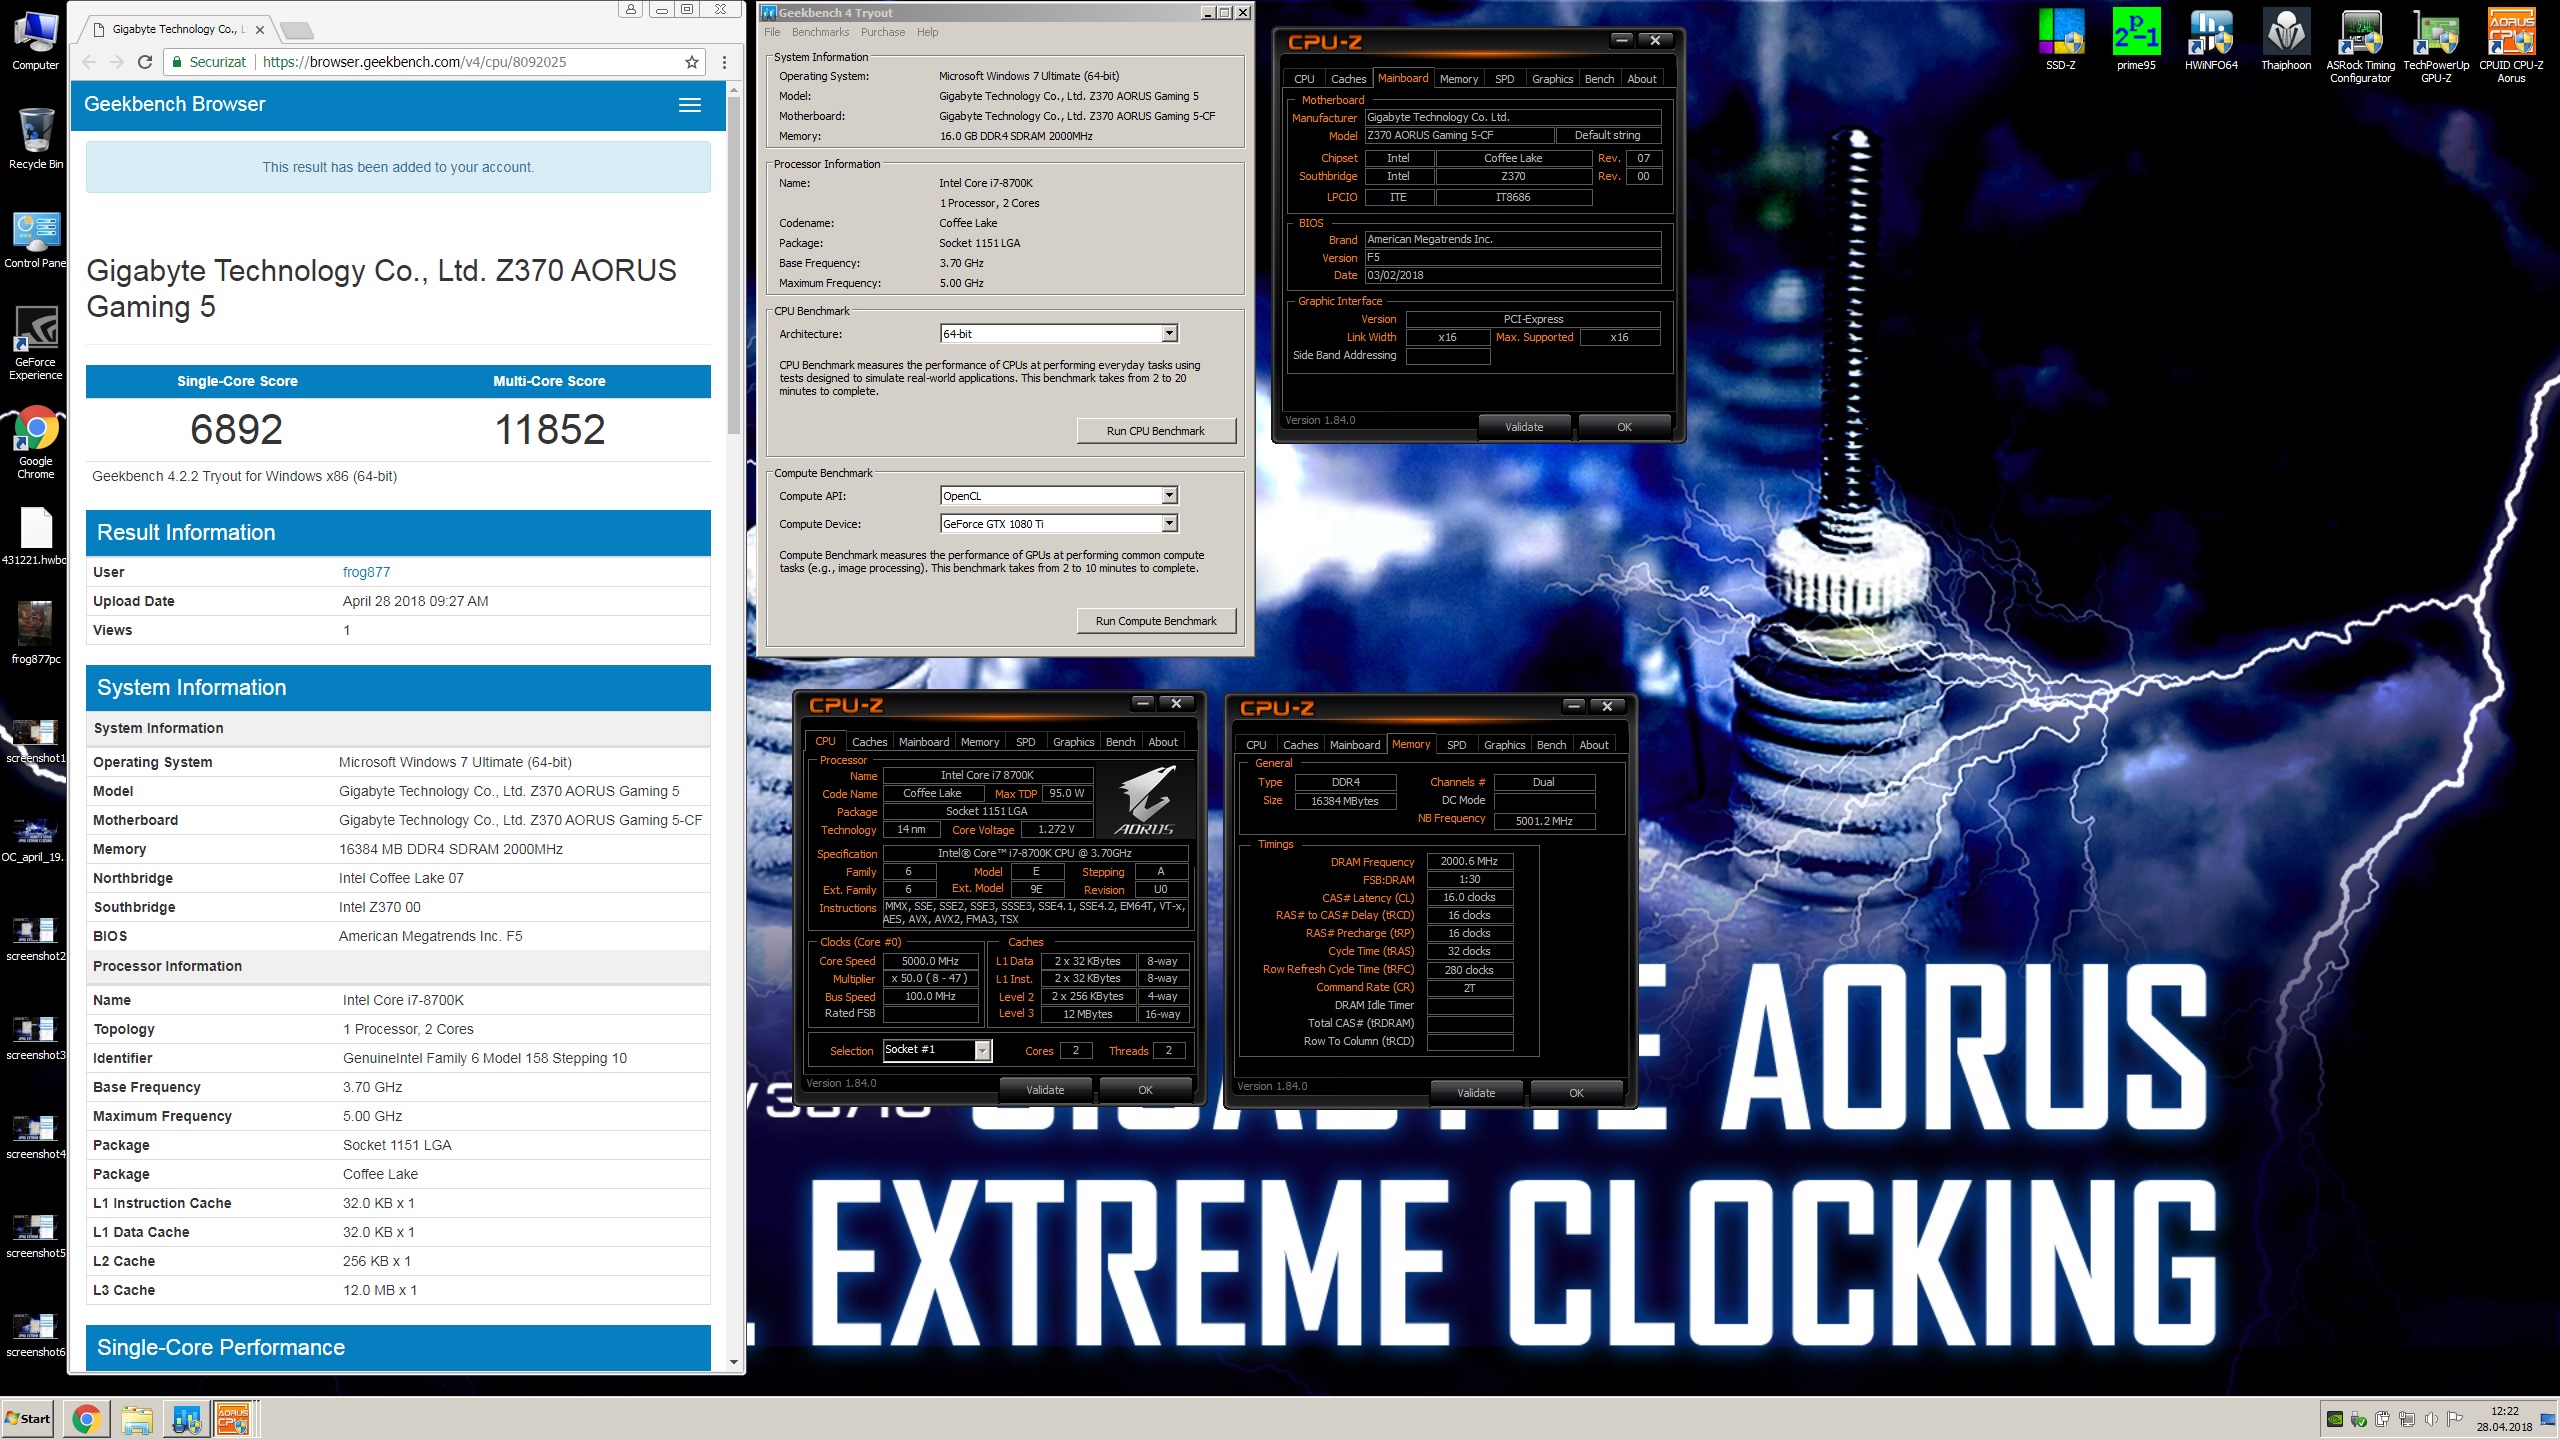Image resolution: width=2560 pixels, height=1440 pixels.
Task: Bookmark this page with the star icon
Action: click(x=691, y=62)
